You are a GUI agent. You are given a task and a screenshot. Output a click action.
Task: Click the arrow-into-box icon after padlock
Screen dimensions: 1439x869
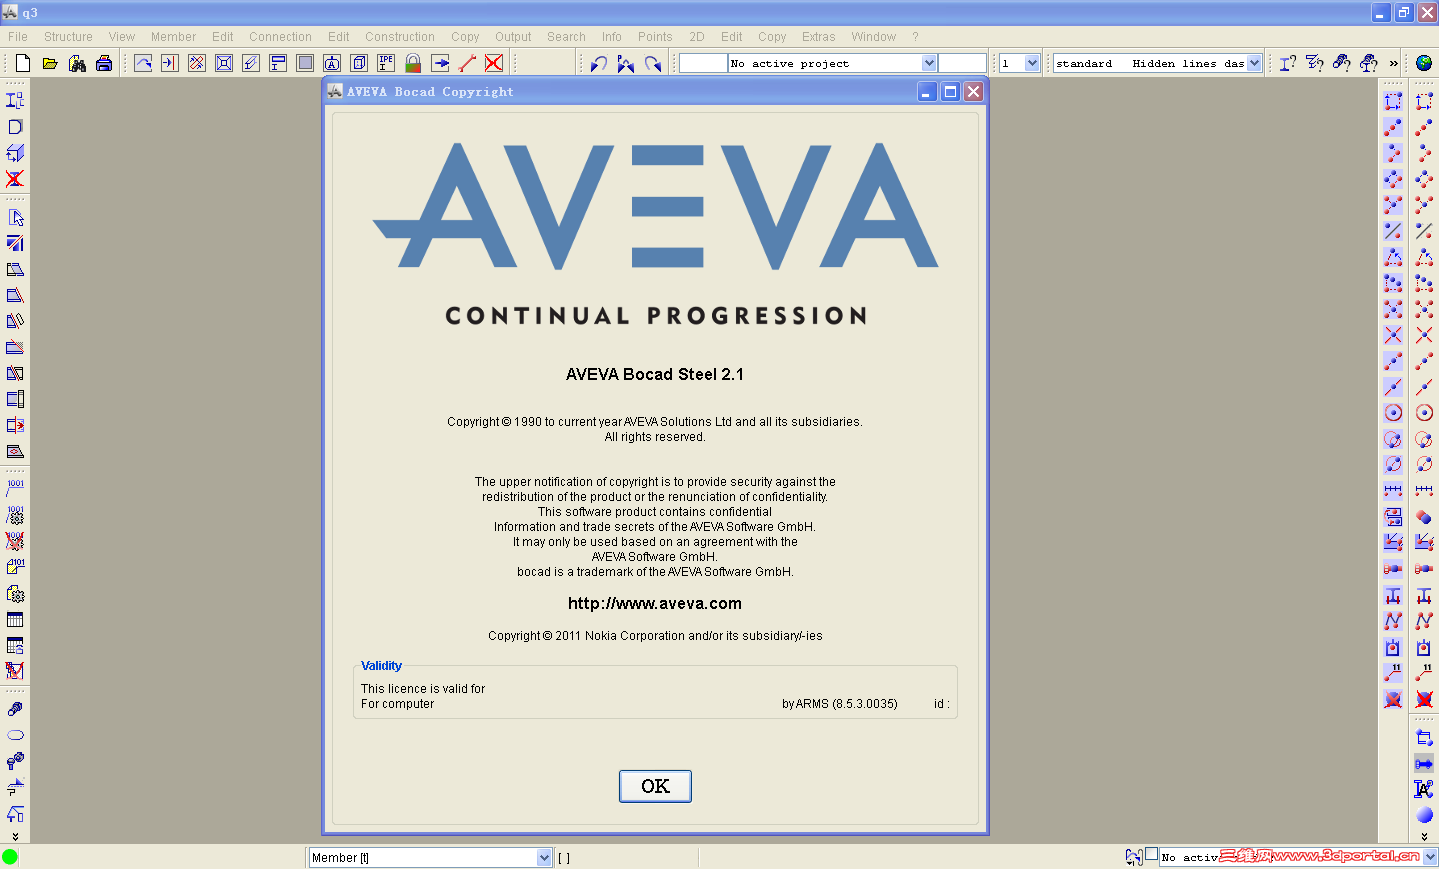(440, 63)
